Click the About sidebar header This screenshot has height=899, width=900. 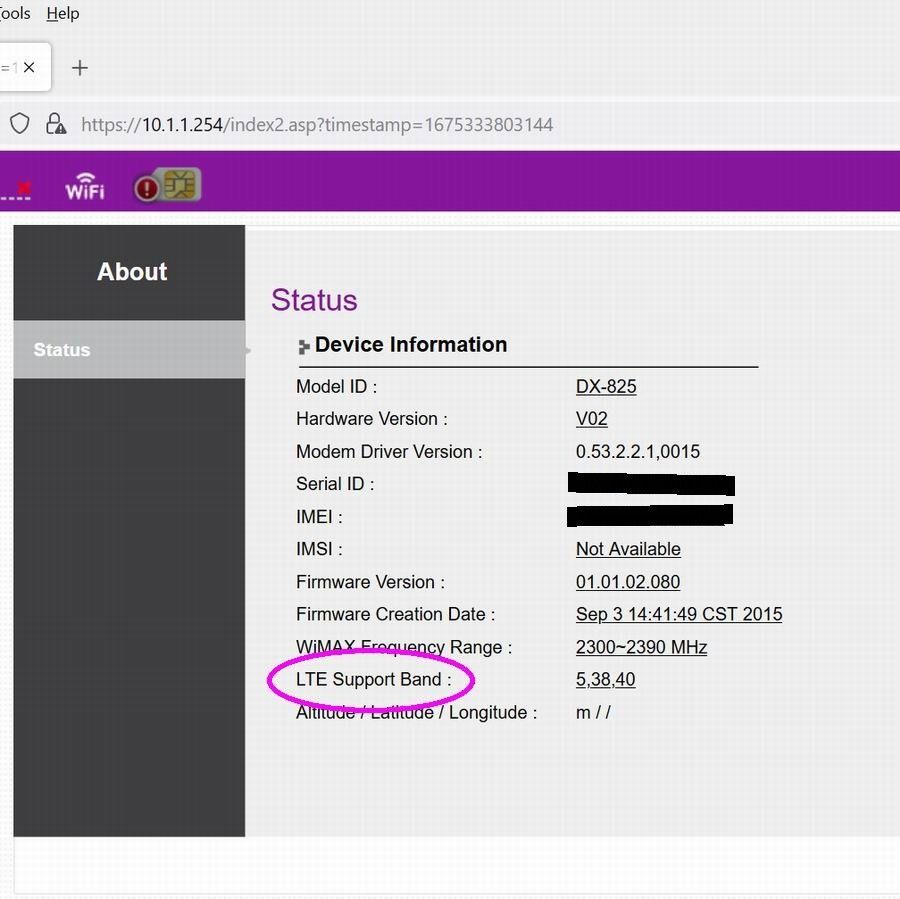131,272
